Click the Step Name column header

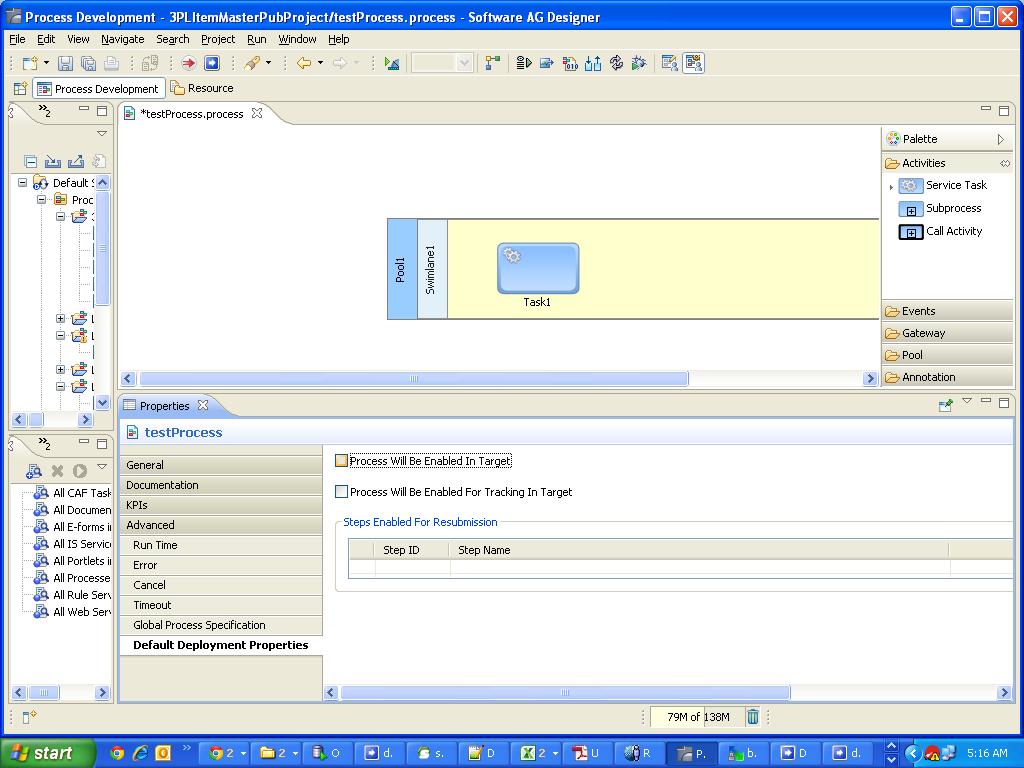point(698,550)
